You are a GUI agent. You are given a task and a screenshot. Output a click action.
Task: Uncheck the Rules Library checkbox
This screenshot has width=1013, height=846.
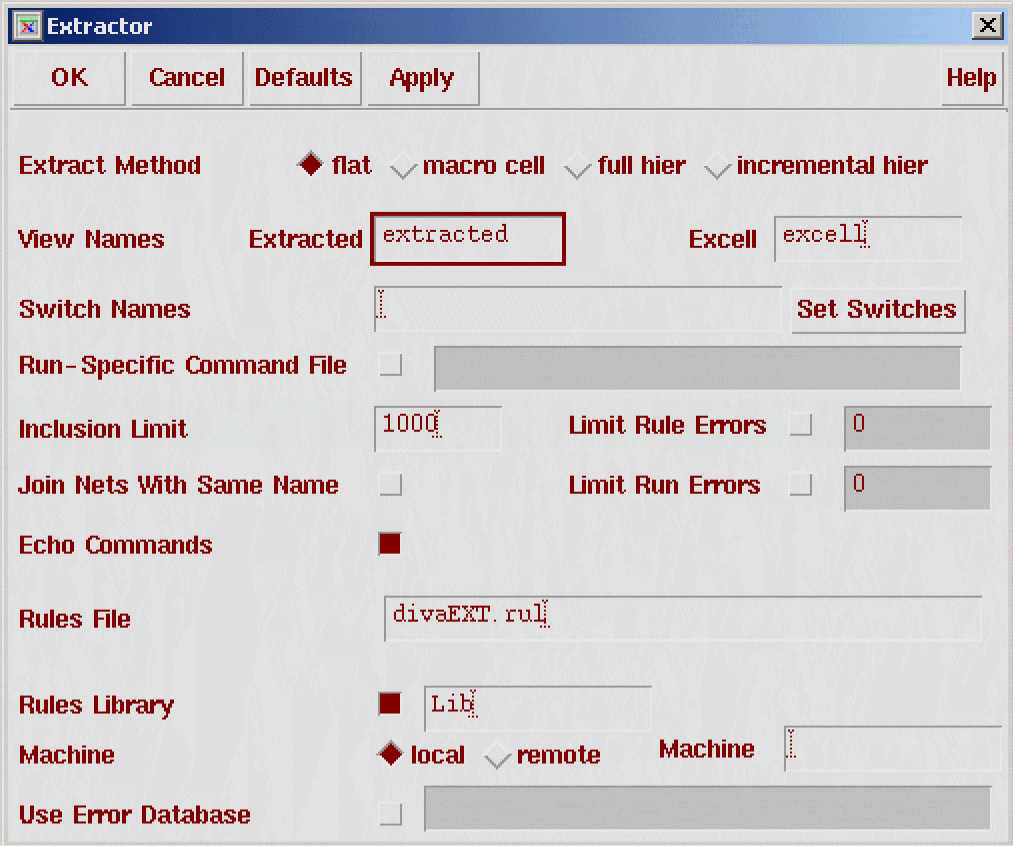pos(390,703)
